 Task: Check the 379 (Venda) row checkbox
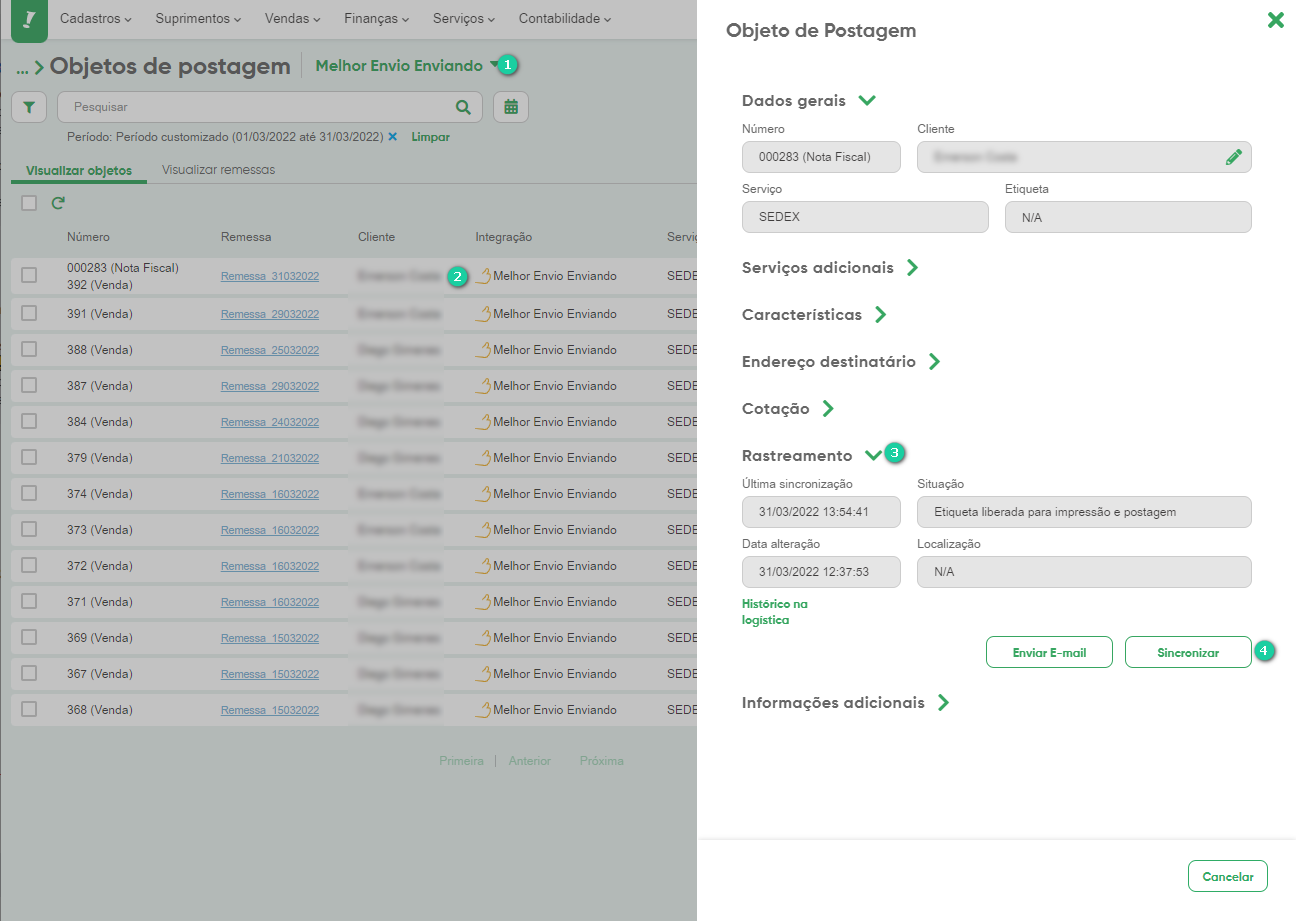[x=29, y=457]
